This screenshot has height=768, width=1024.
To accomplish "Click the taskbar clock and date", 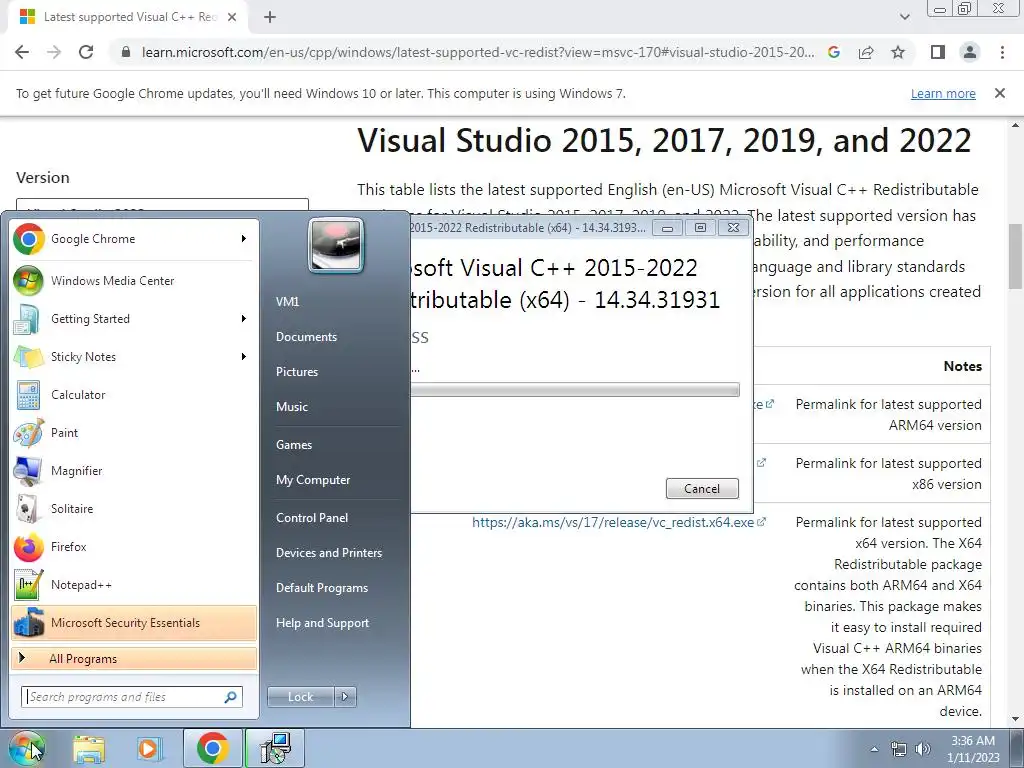I will 973,749.
